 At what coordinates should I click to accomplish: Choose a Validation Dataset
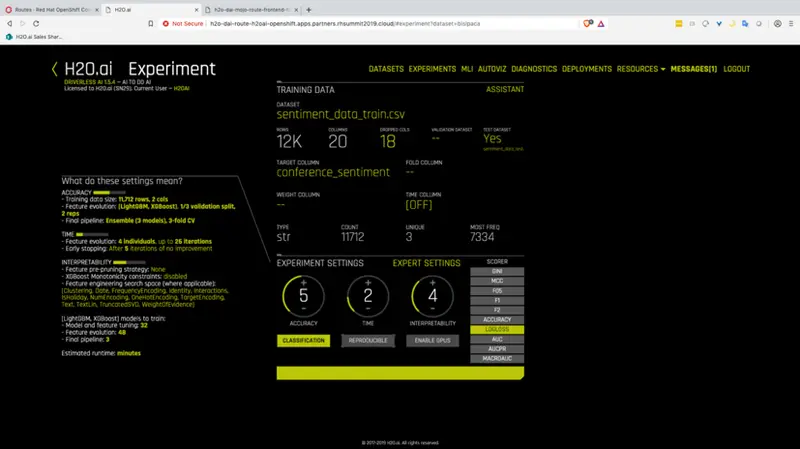point(435,138)
